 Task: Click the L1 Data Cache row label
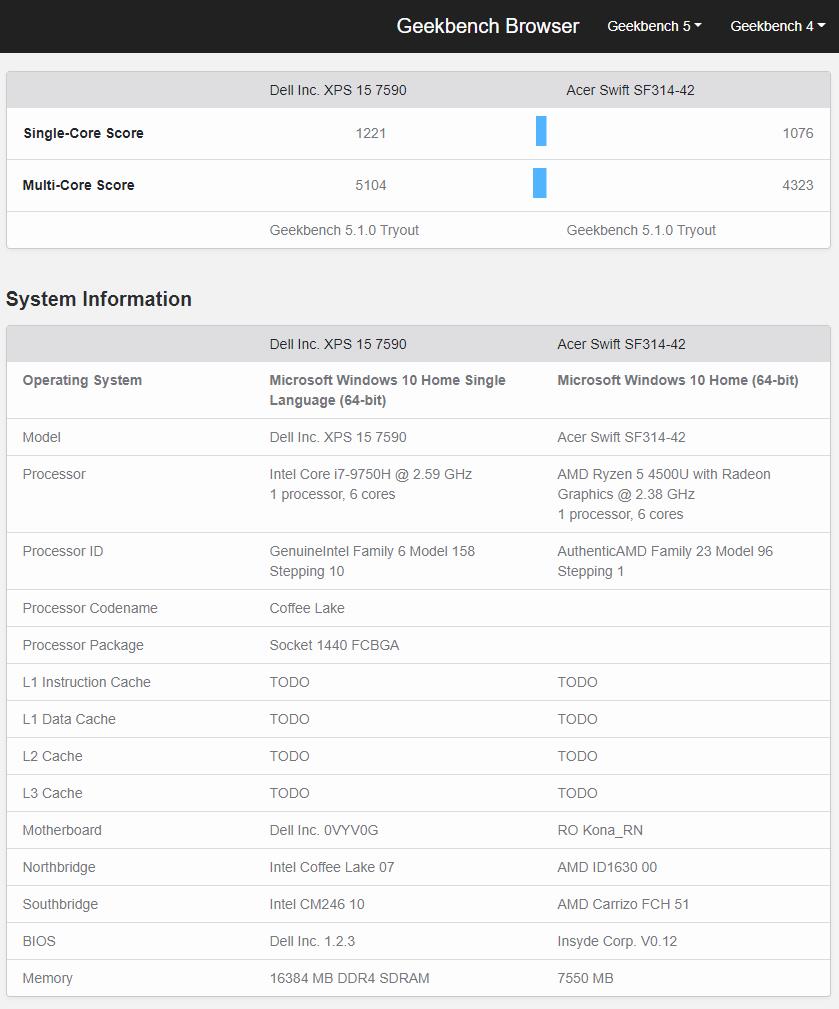69,719
